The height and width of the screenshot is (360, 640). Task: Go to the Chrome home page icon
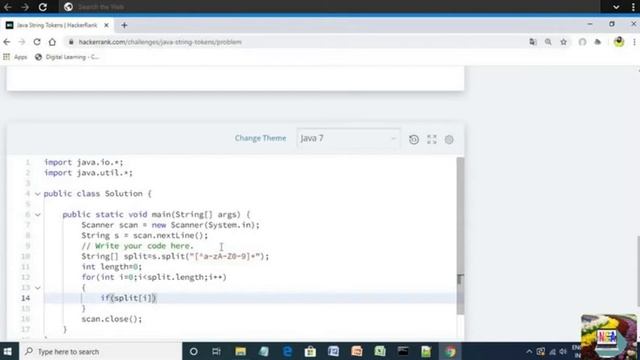52,42
